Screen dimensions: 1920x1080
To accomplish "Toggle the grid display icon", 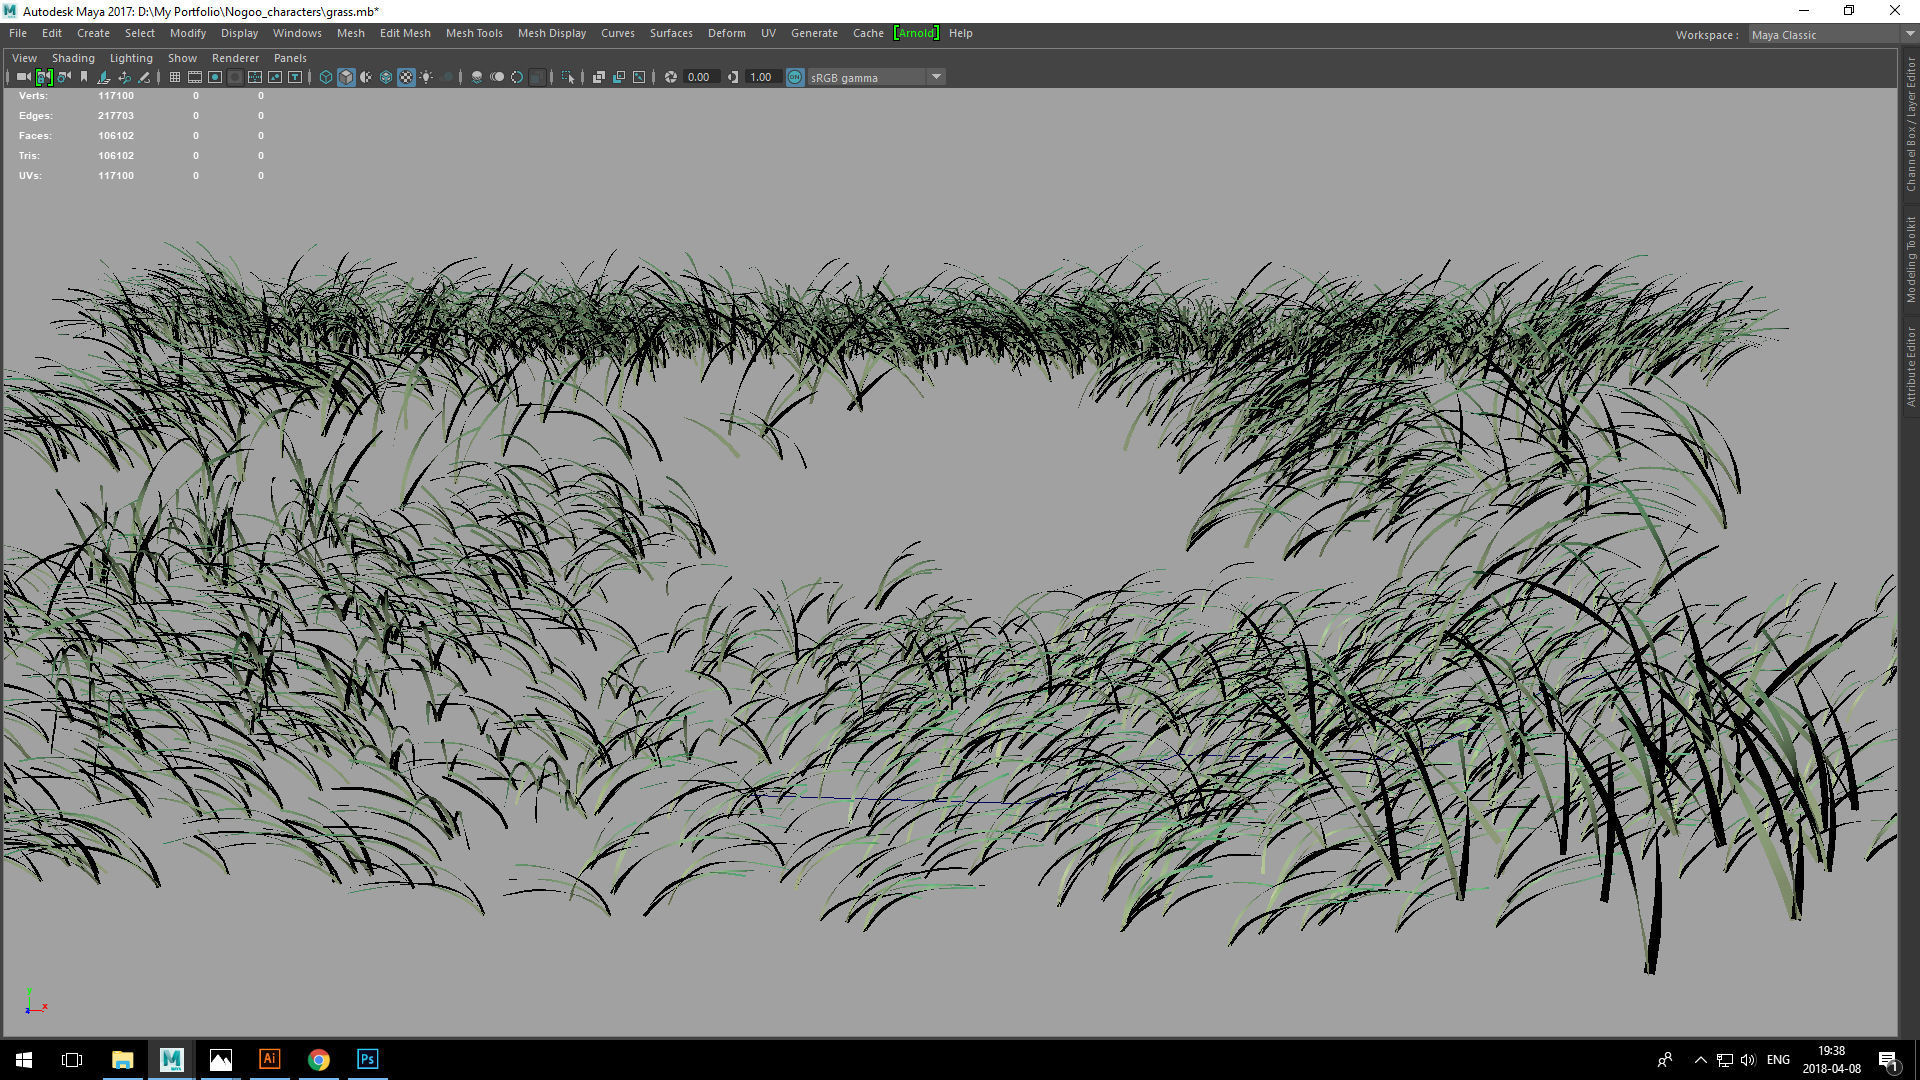I will click(x=175, y=77).
